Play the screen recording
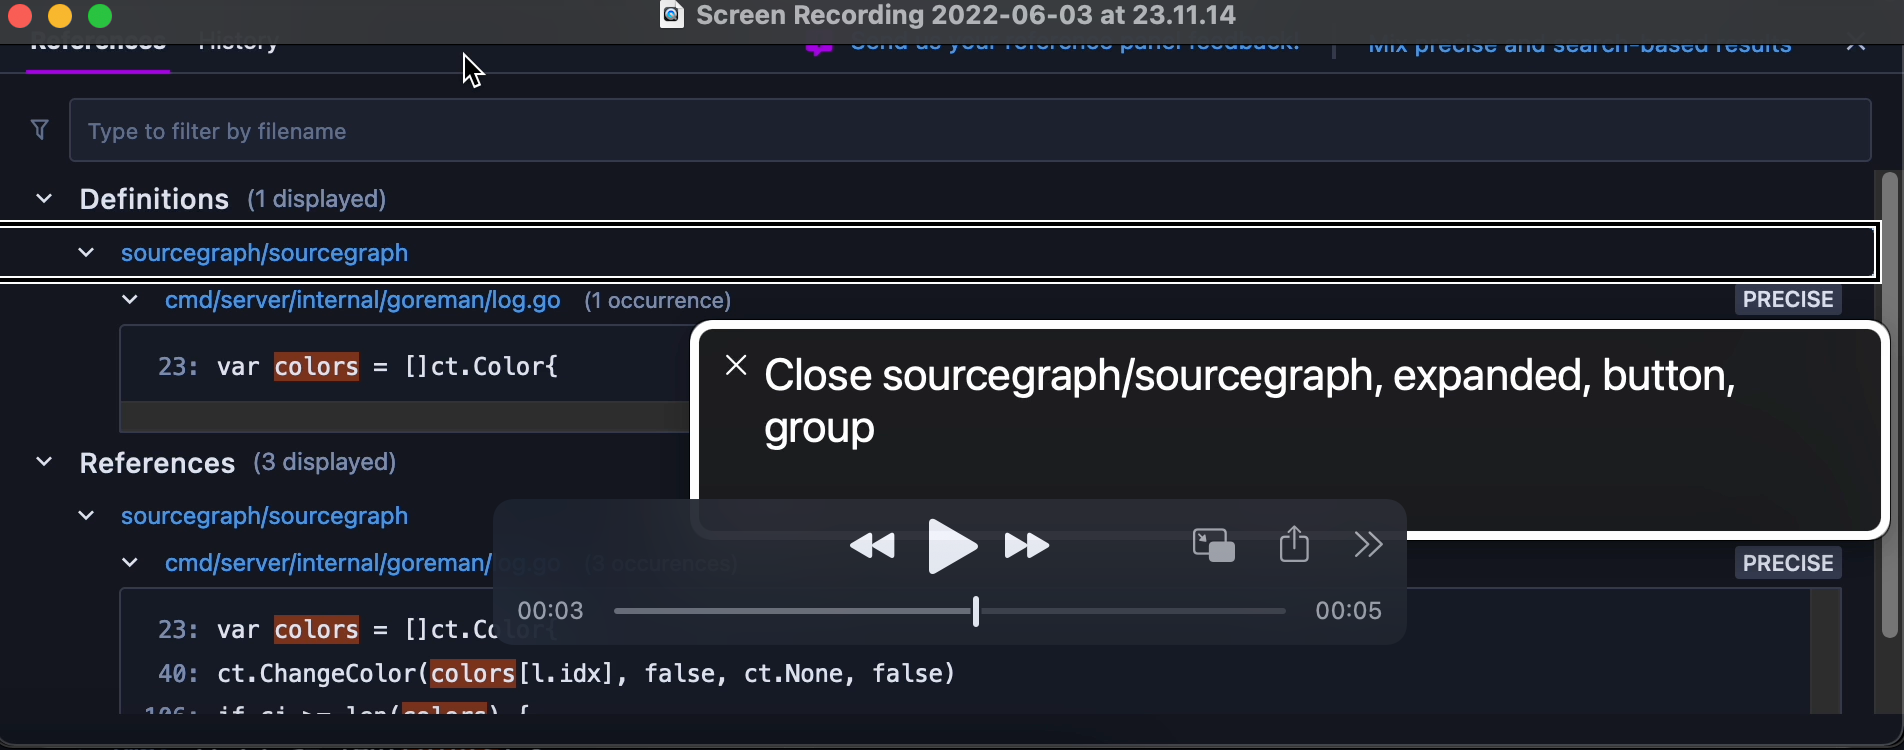Viewport: 1904px width, 750px height. [x=952, y=546]
